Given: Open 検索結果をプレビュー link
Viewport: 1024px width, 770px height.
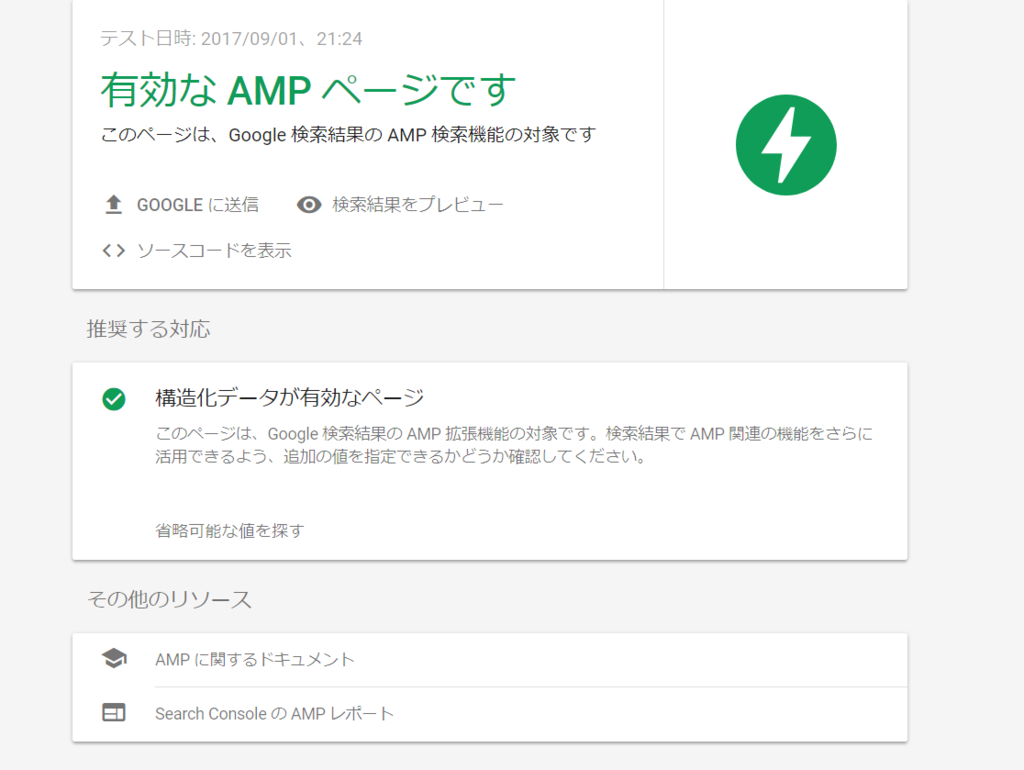Looking at the screenshot, I should (x=418, y=205).
